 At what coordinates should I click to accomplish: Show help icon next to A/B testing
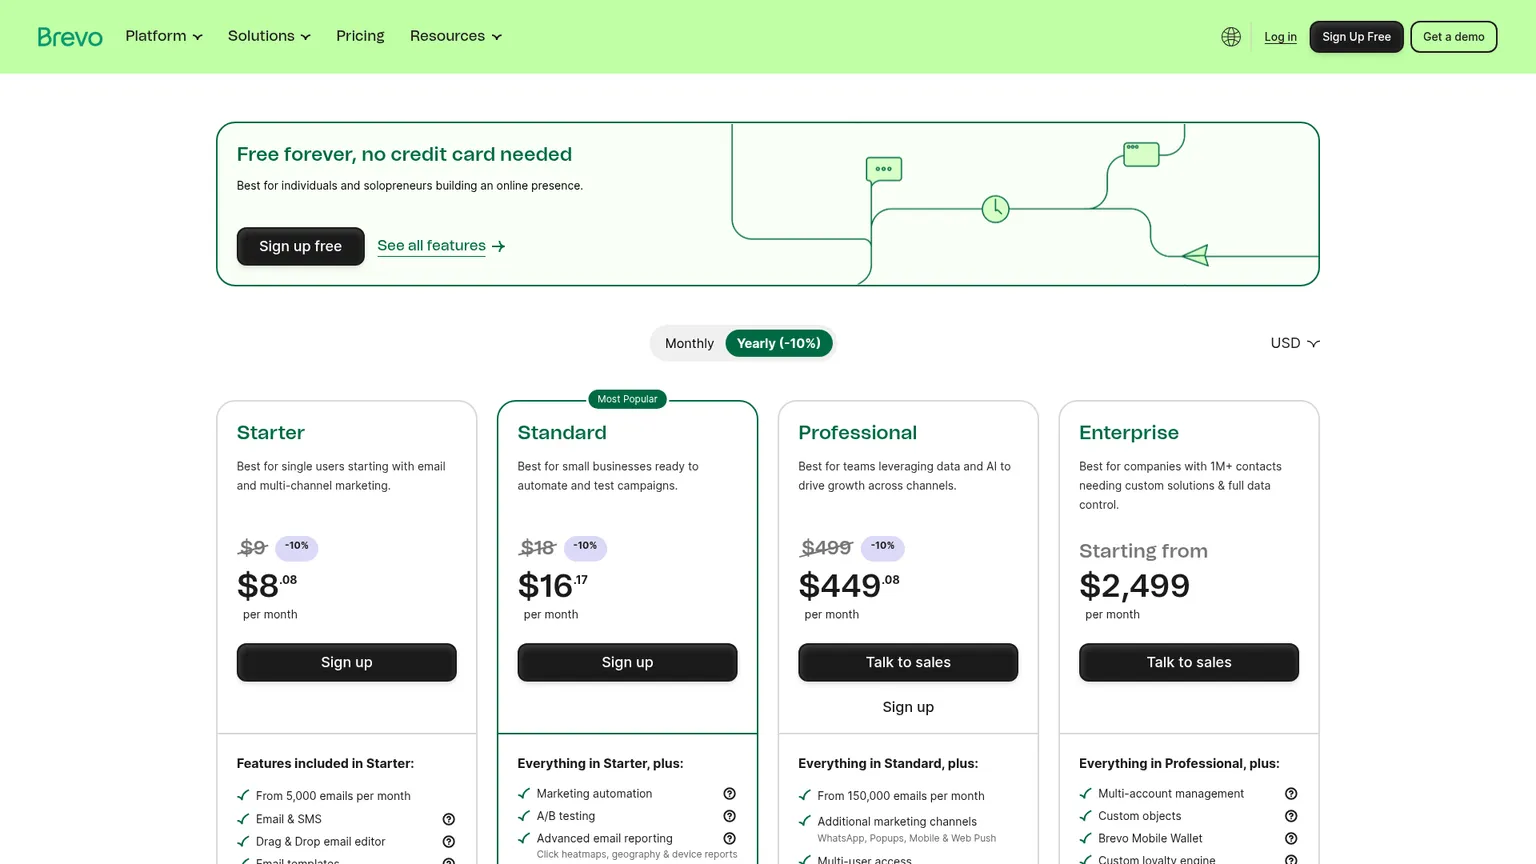[729, 816]
